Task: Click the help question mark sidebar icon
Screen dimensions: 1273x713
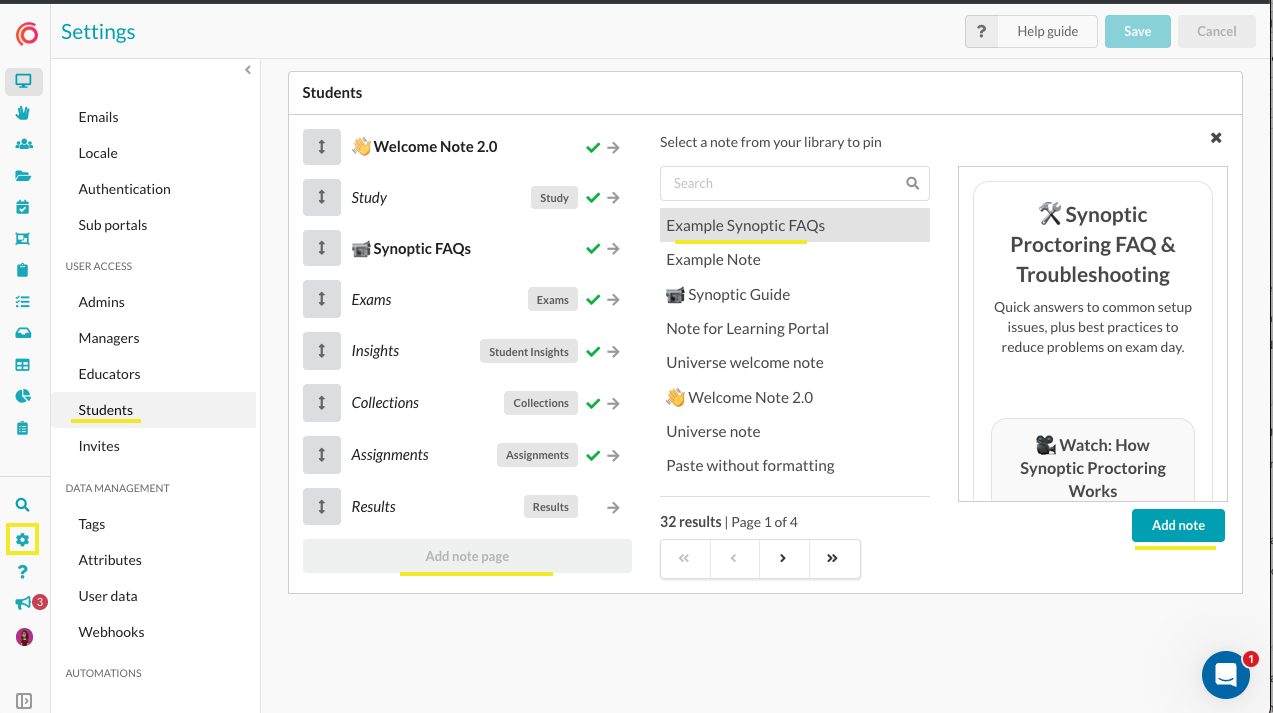Action: pos(23,572)
